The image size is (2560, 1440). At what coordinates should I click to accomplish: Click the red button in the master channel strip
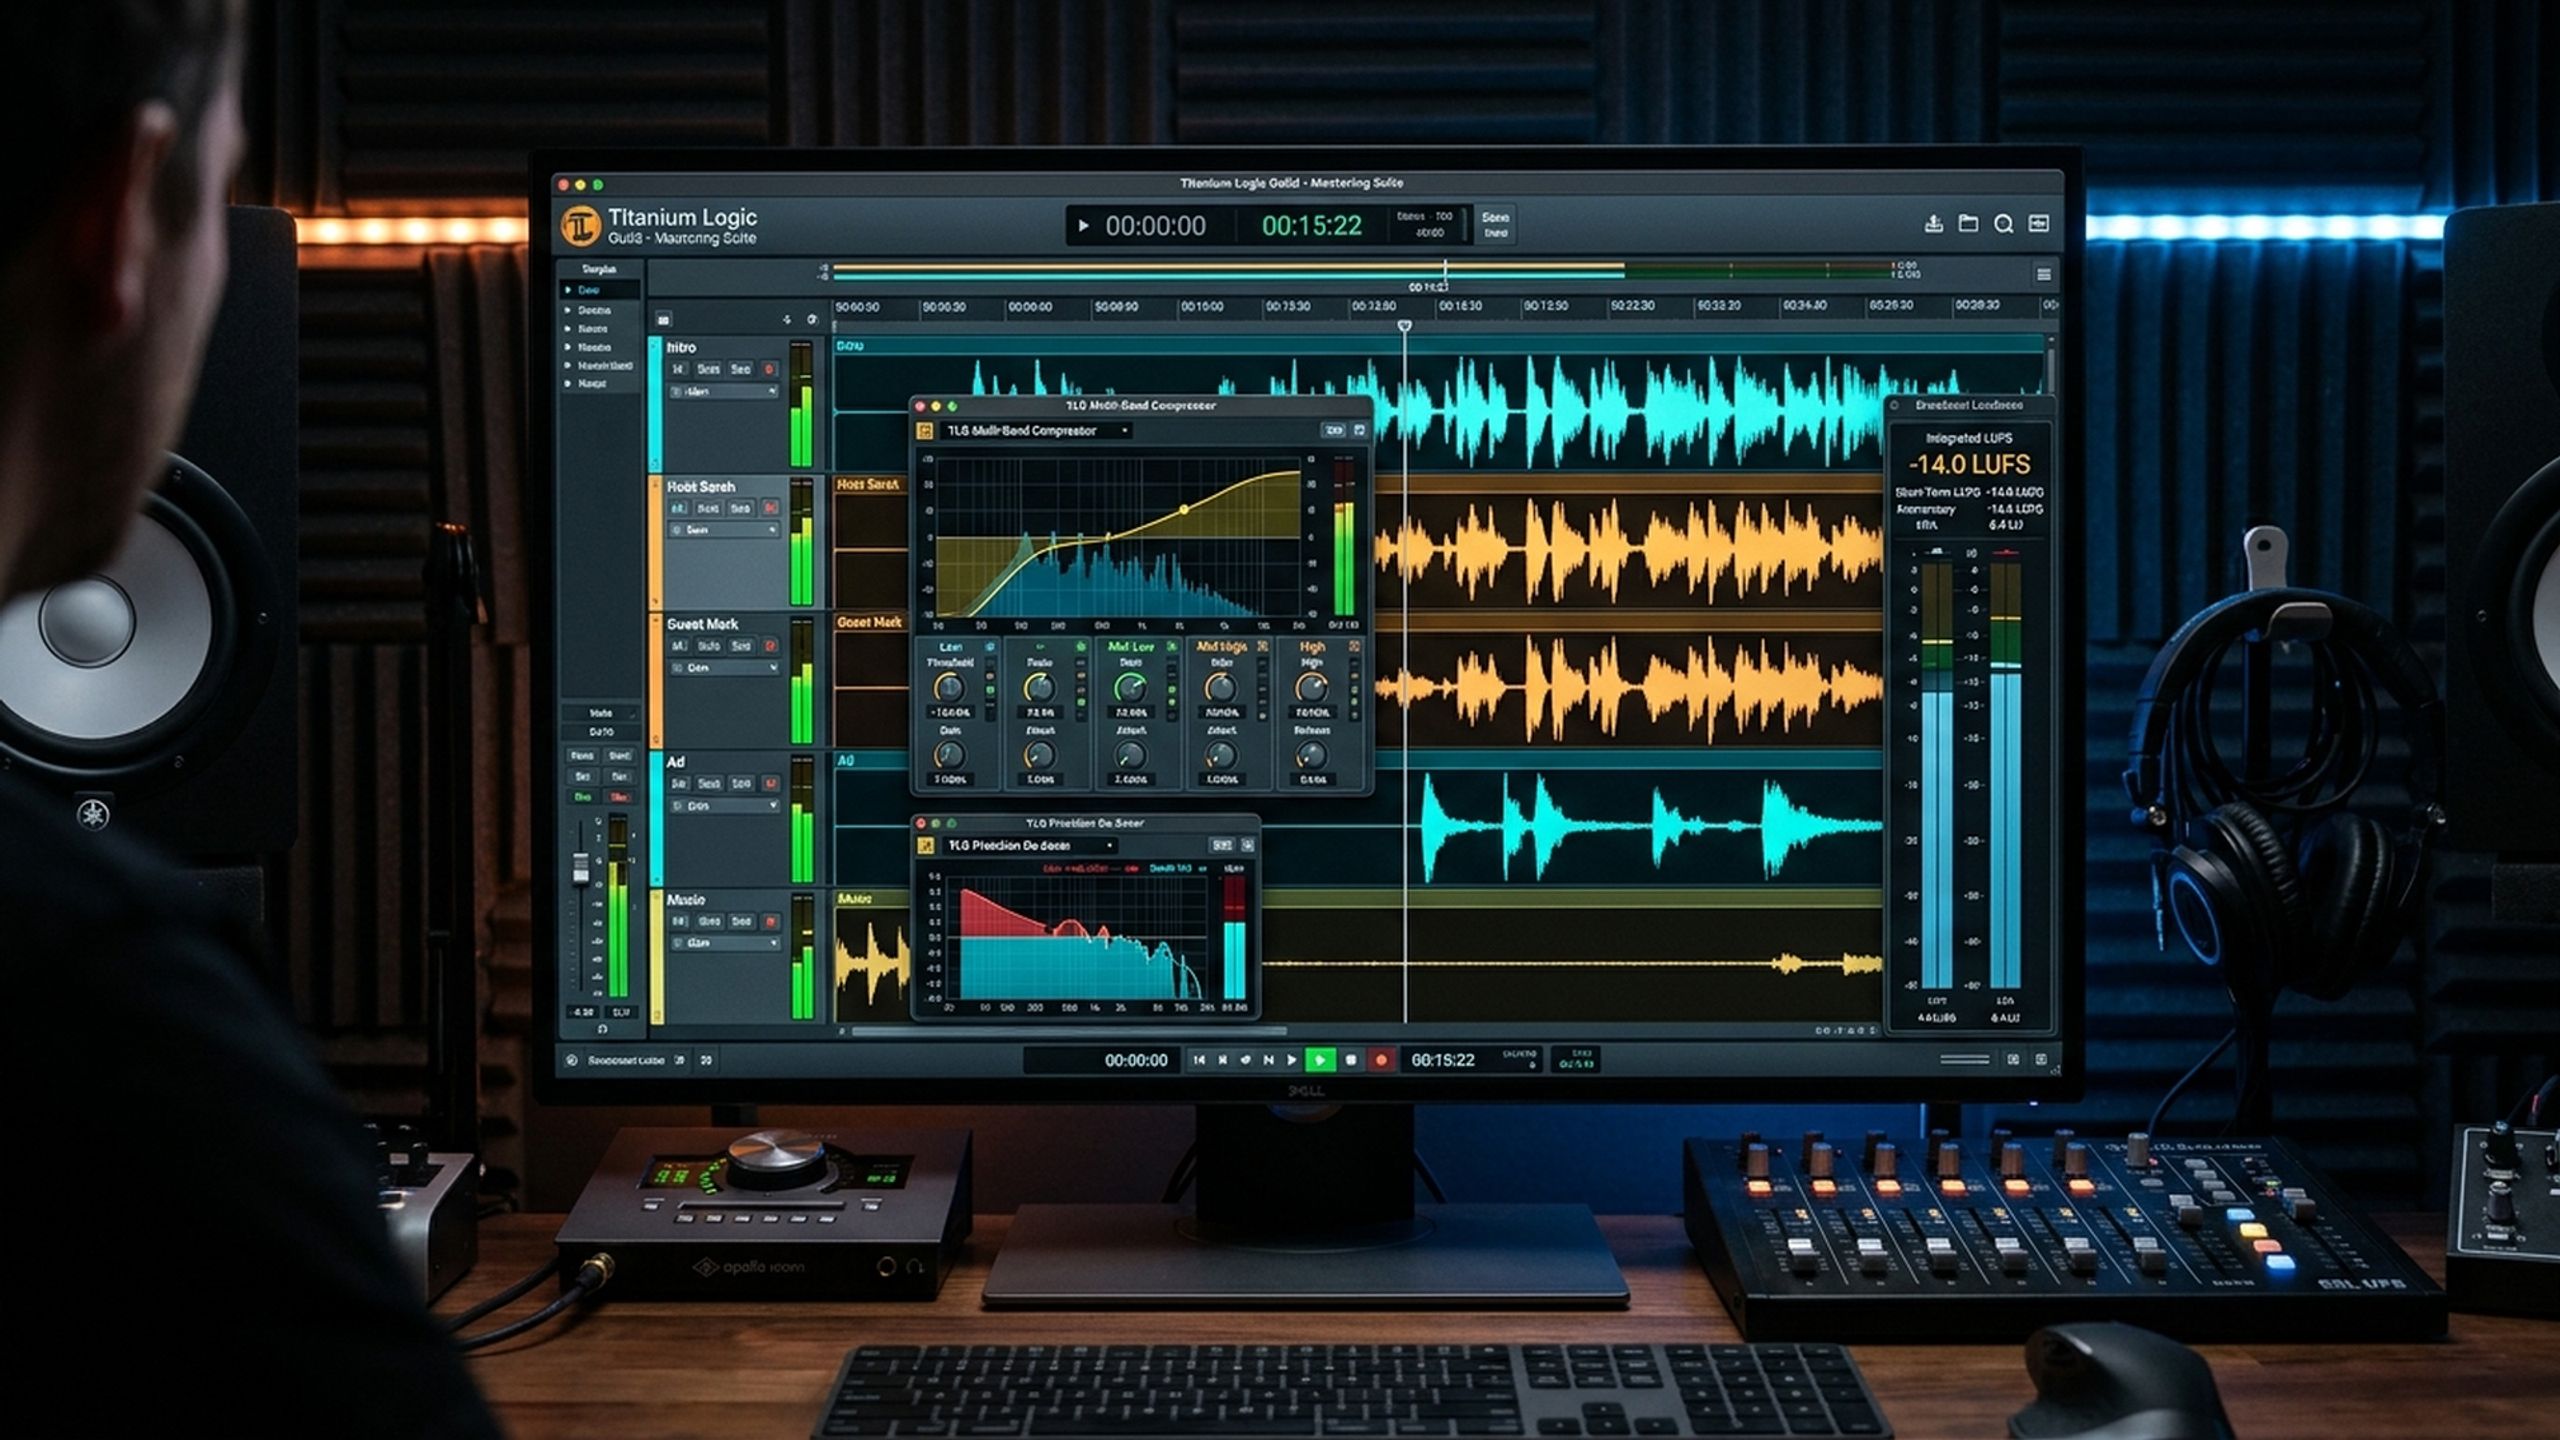click(619, 797)
